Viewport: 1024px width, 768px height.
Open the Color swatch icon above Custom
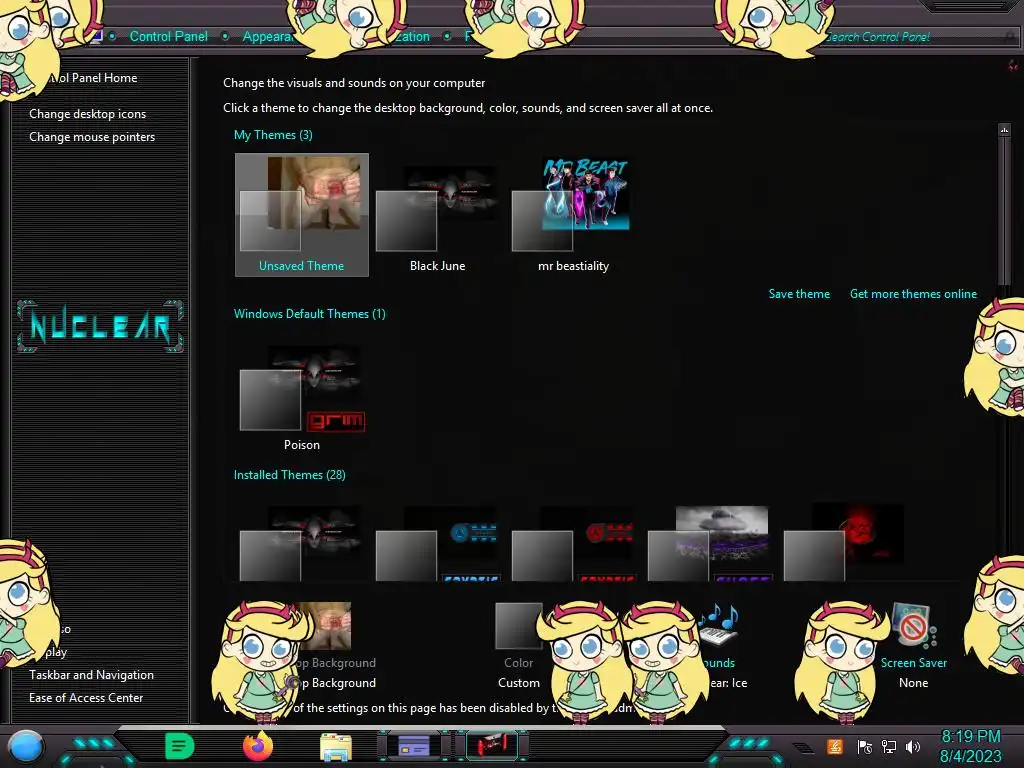[x=519, y=626]
